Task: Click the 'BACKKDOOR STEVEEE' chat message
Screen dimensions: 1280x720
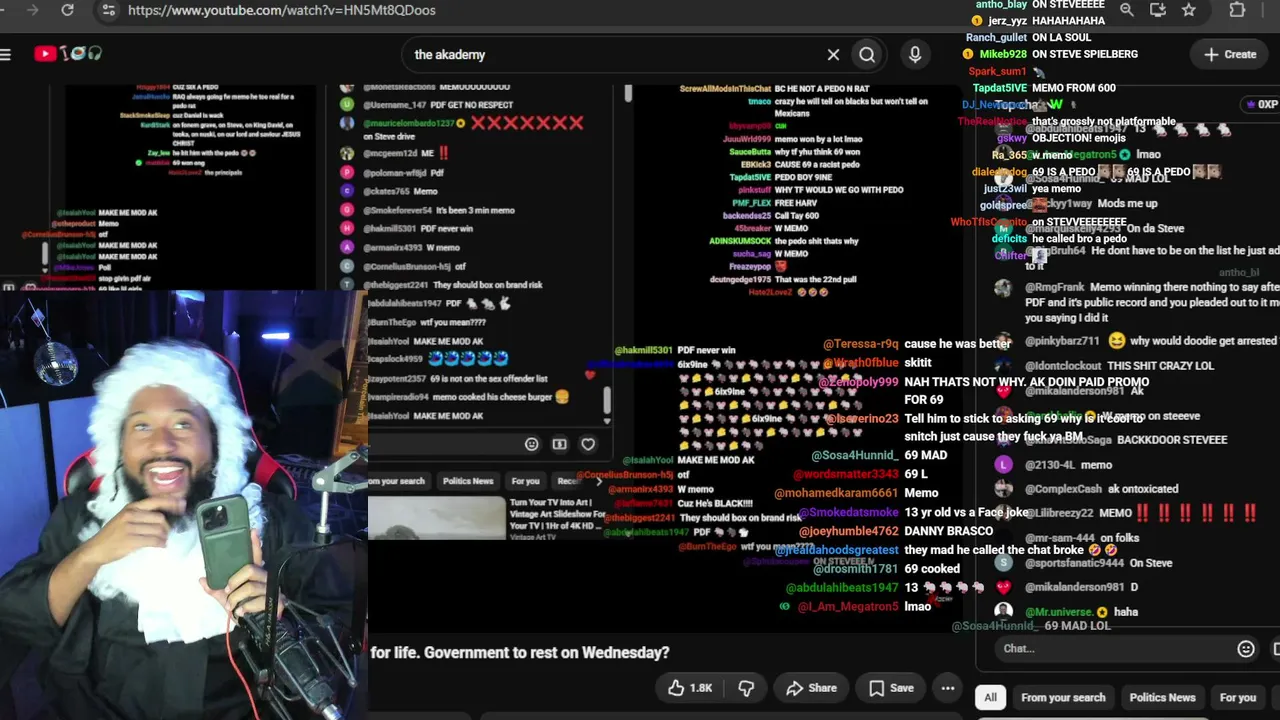Action: 1172,440
